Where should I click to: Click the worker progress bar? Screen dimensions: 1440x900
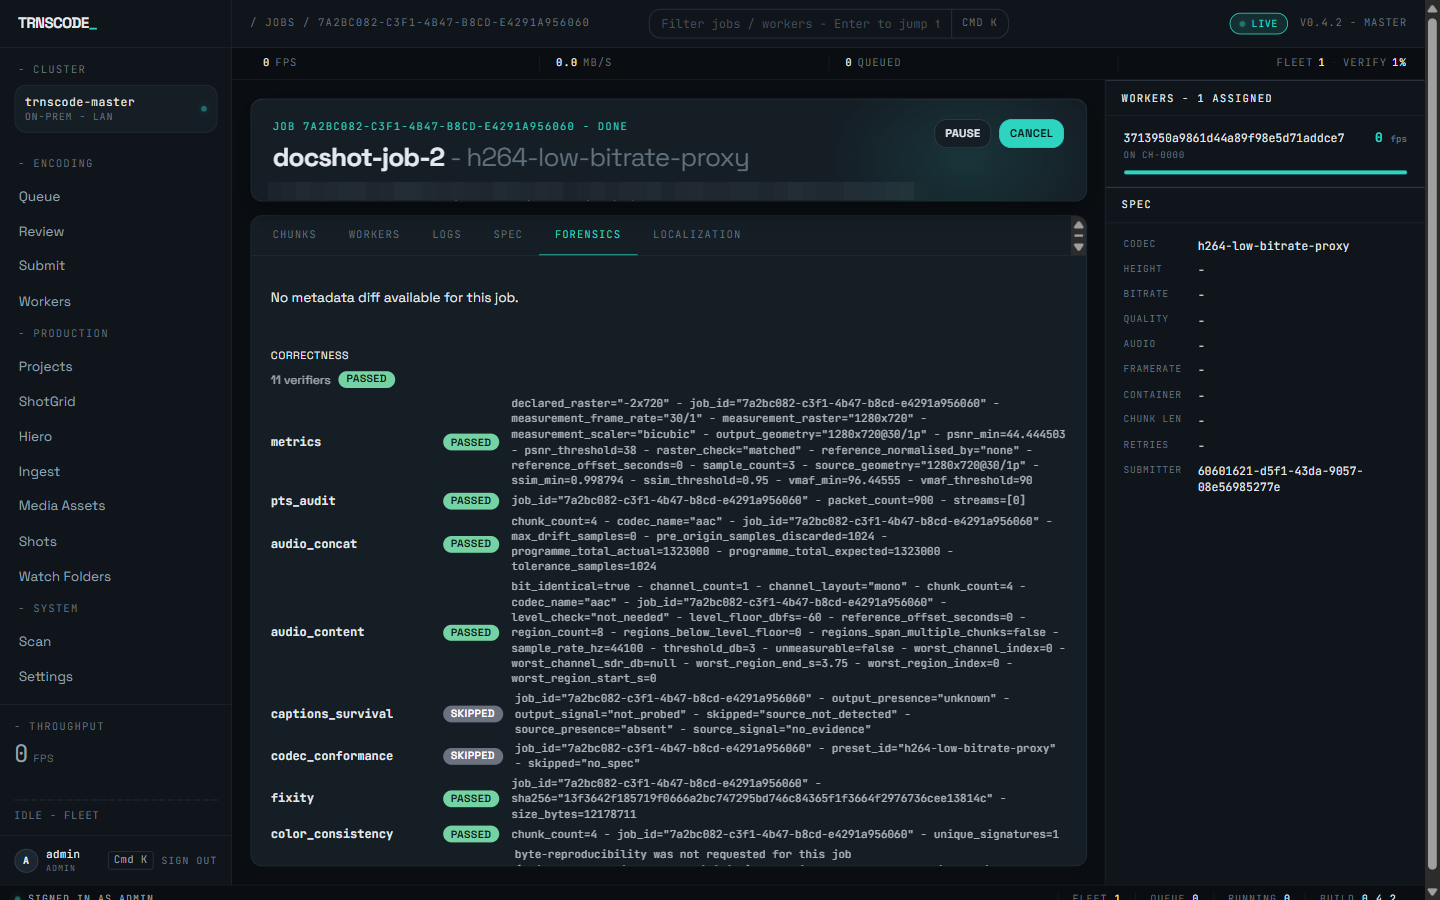point(1265,172)
